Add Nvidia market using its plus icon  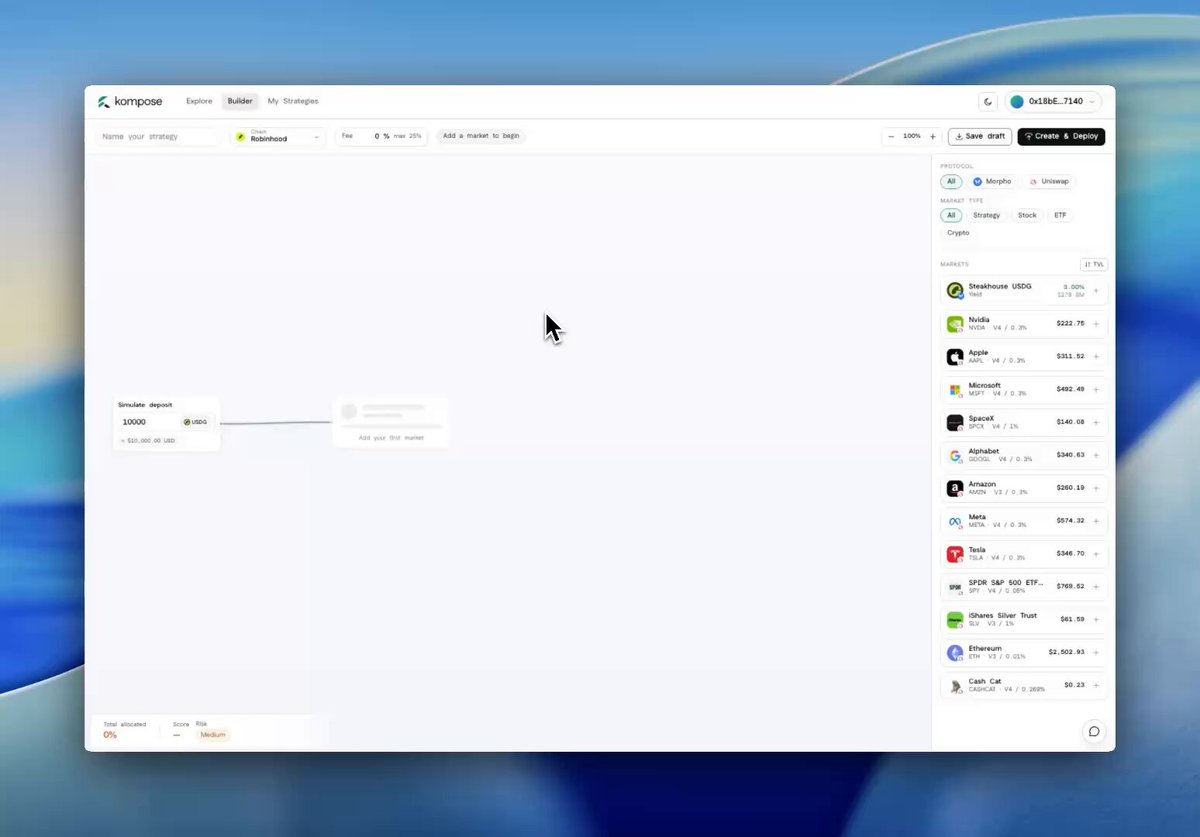1096,324
